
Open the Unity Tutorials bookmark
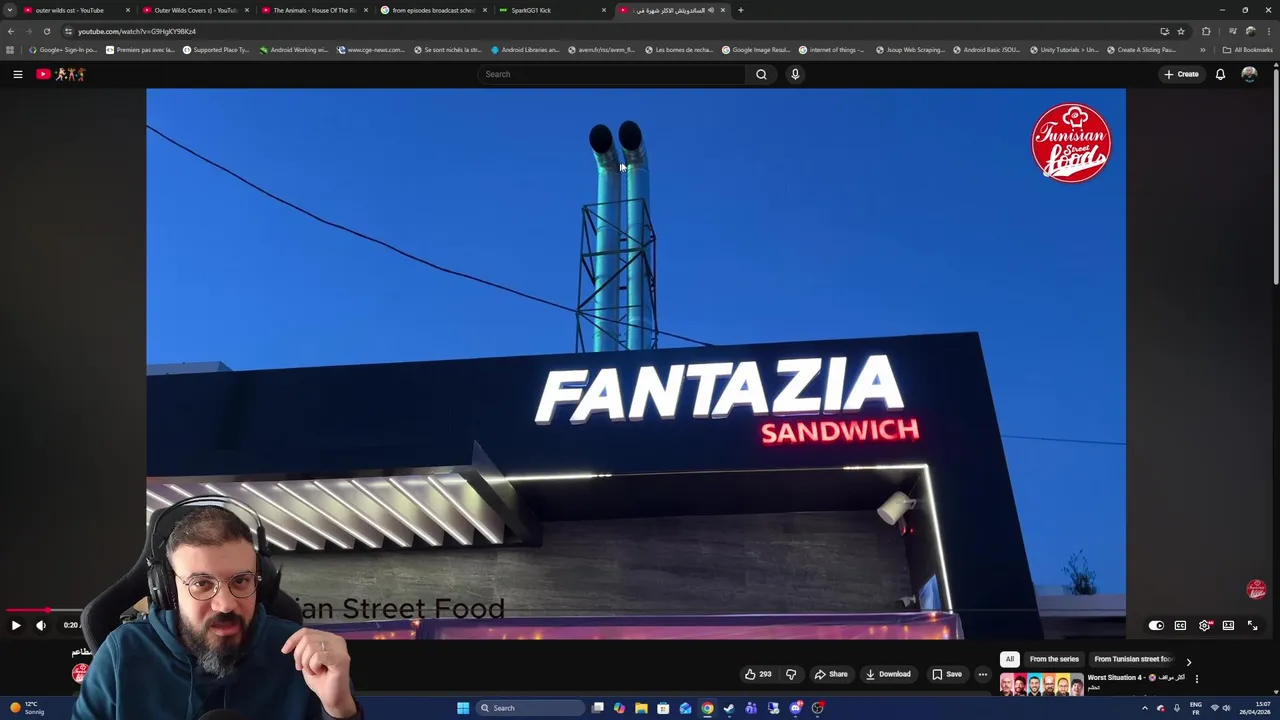1064,50
